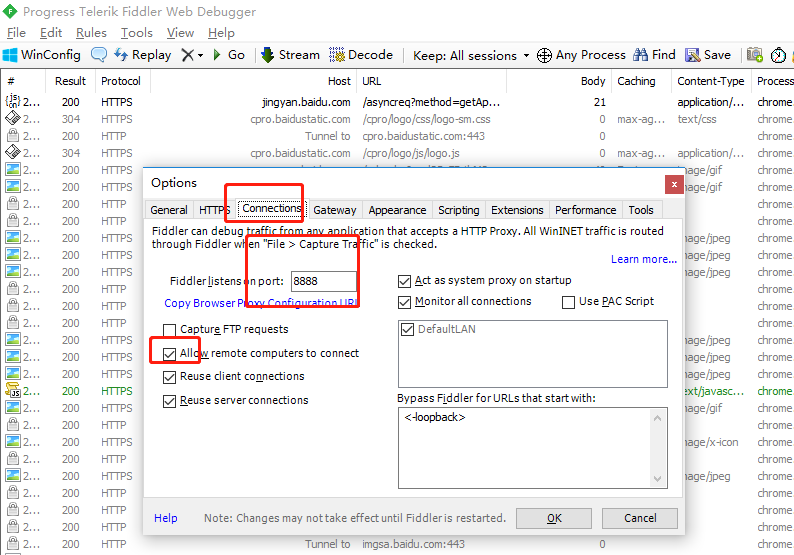Open the Keep: All sessions dropdown
The width and height of the screenshot is (794, 555).
click(x=471, y=55)
